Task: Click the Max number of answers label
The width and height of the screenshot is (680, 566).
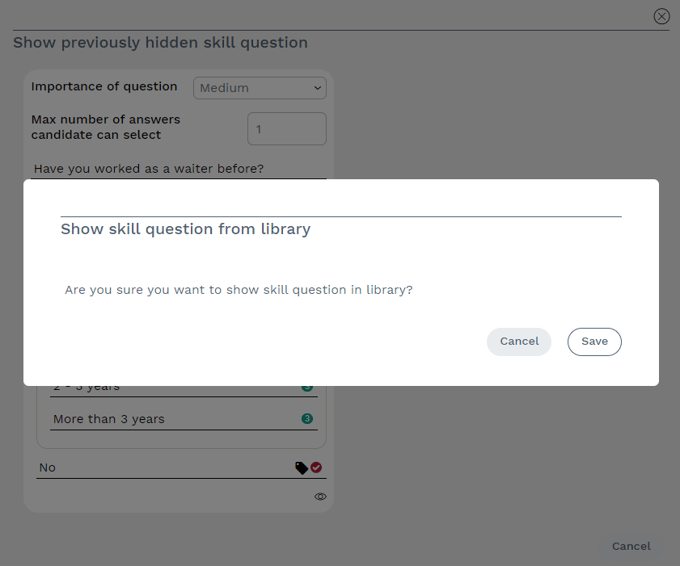Action: coord(106,127)
